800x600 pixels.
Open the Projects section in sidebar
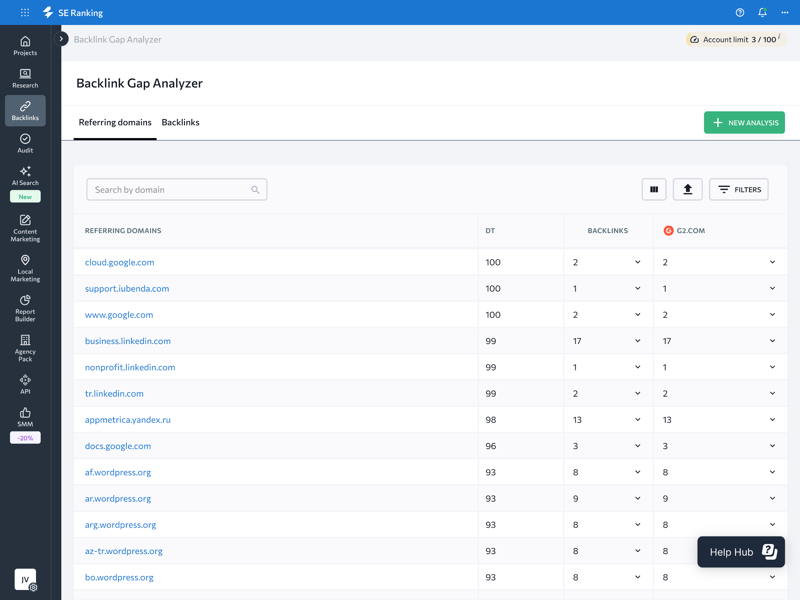click(x=25, y=45)
